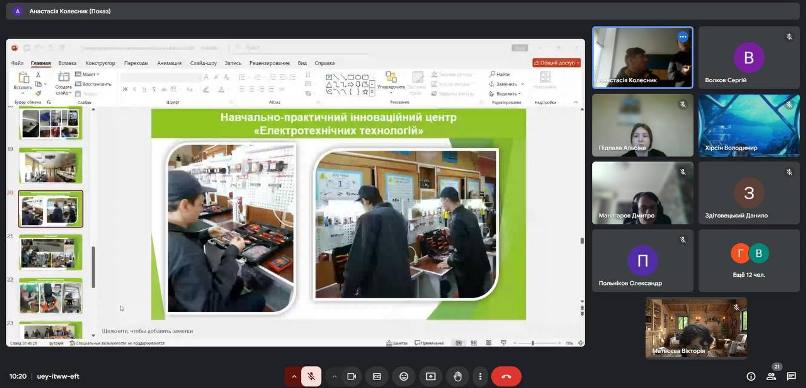Screen dimensions: 806x388
Task: Toggle the camera on
Action: 352,377
